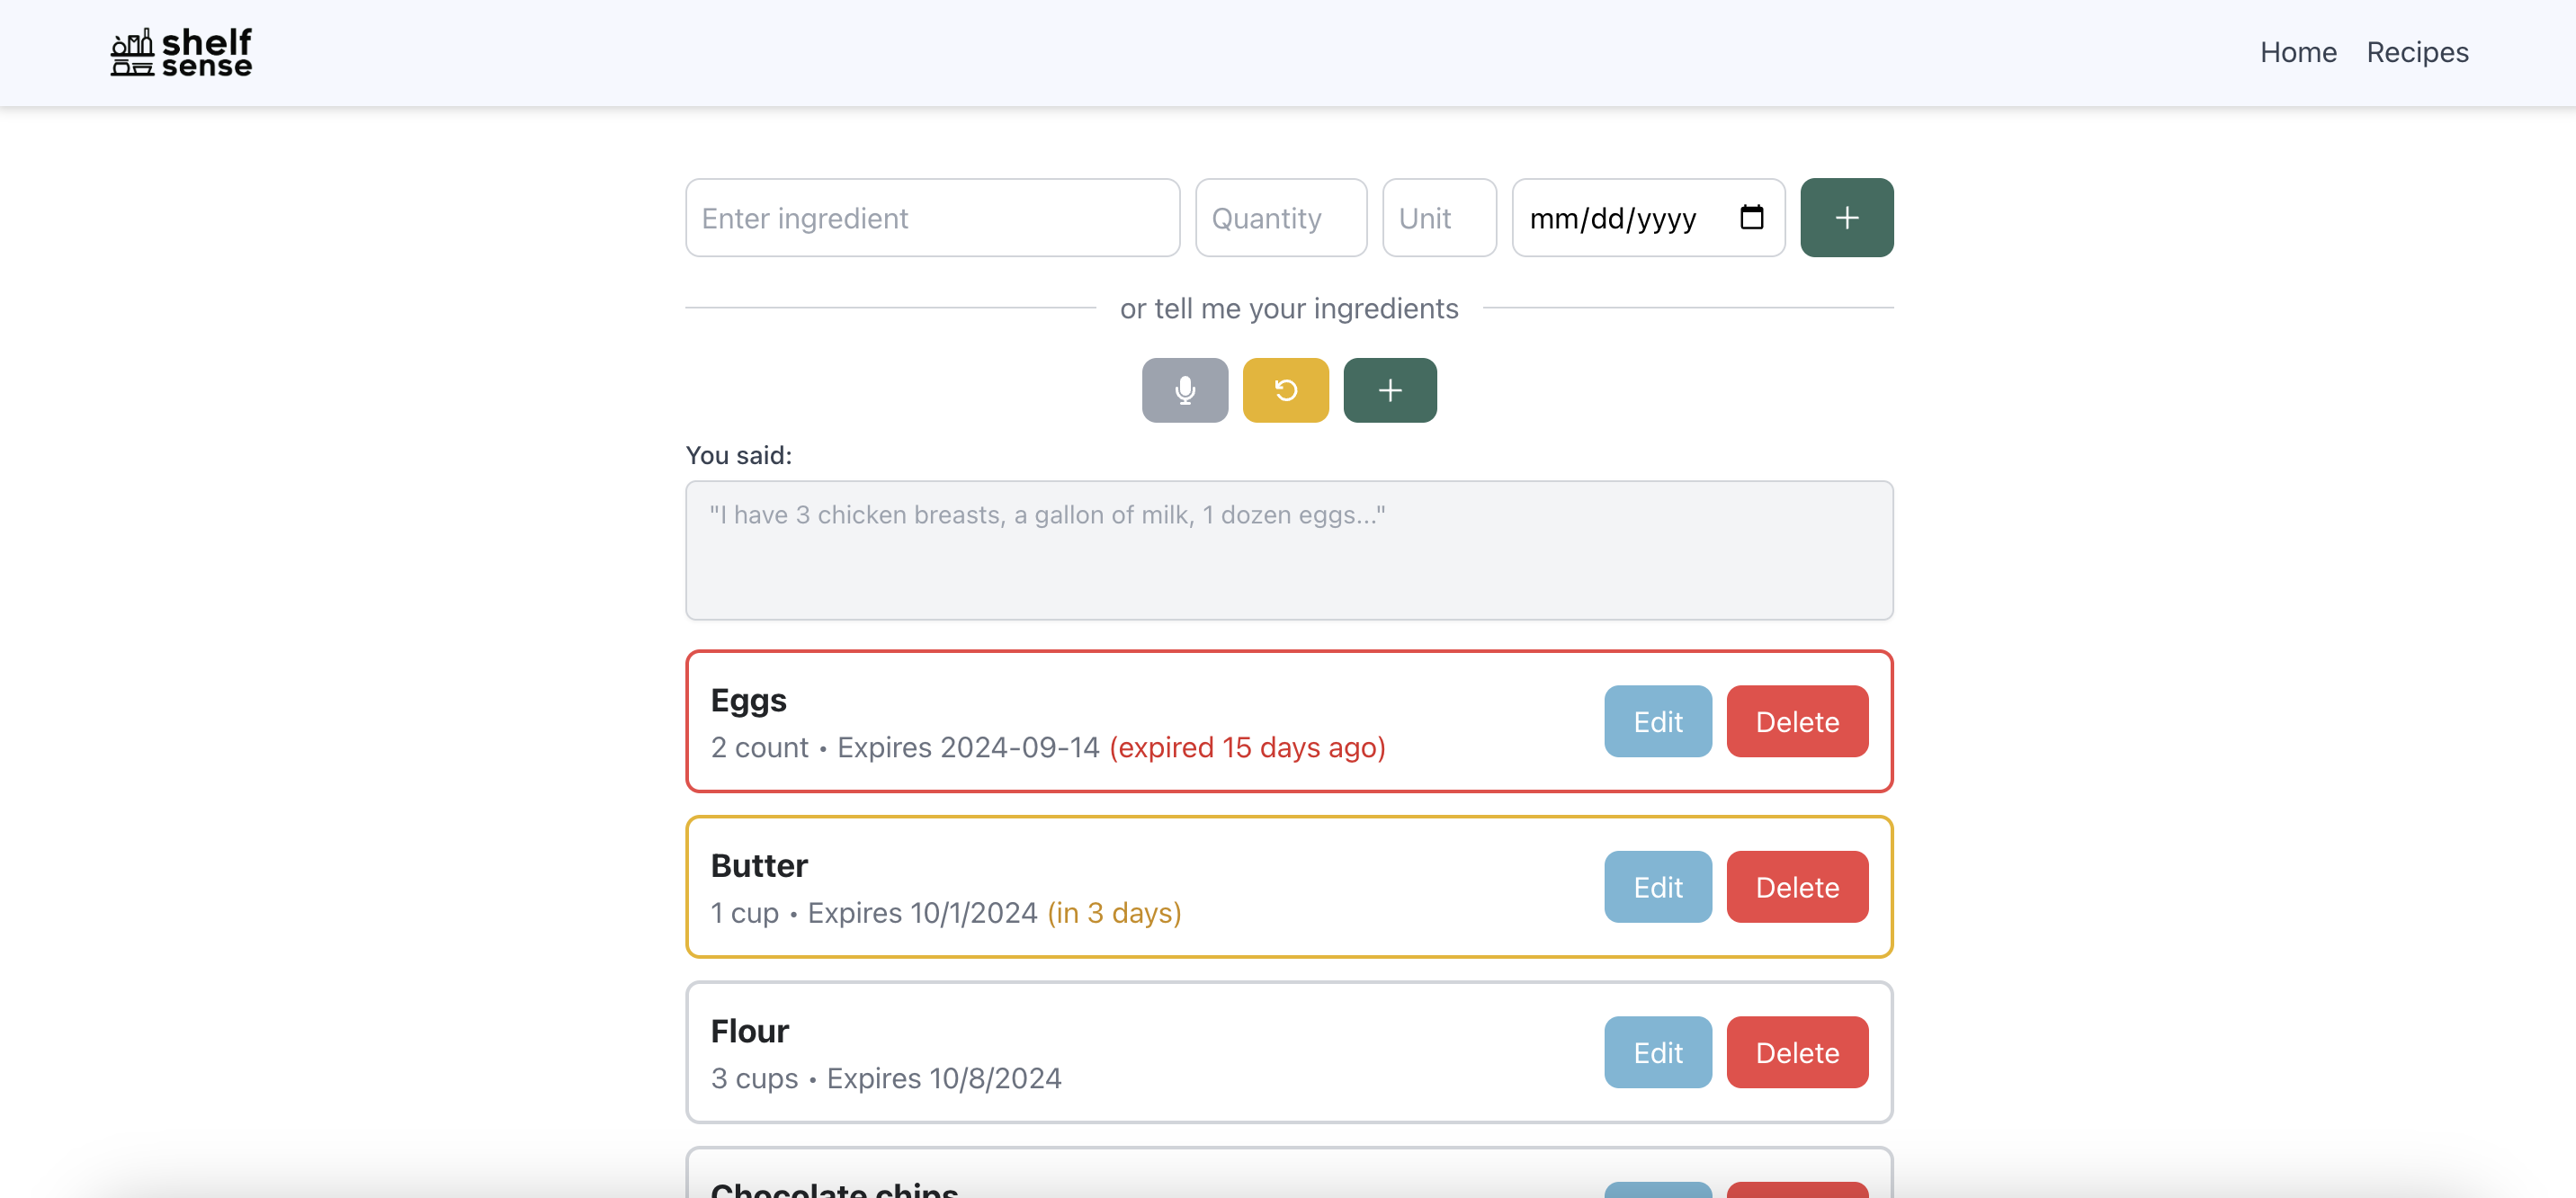The width and height of the screenshot is (2576, 1198).
Task: Click into the Quantity field
Action: coord(1280,218)
